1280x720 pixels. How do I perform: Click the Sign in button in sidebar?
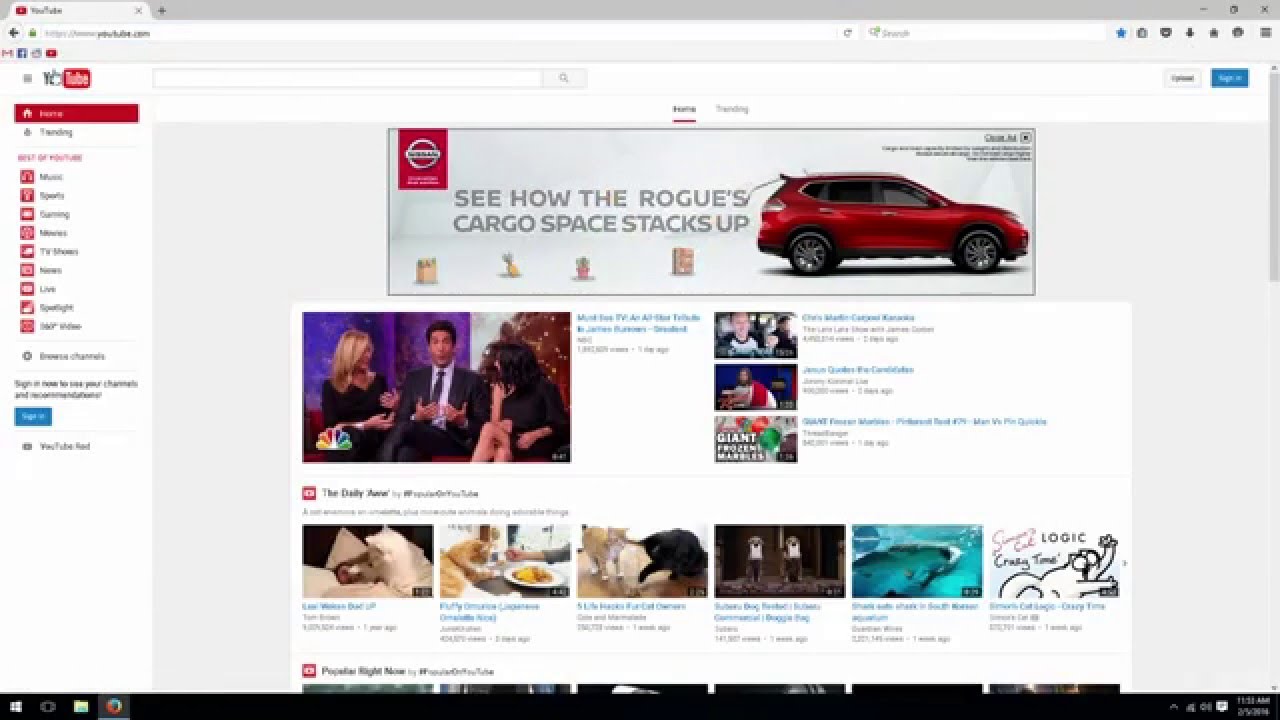pyautogui.click(x=33, y=416)
